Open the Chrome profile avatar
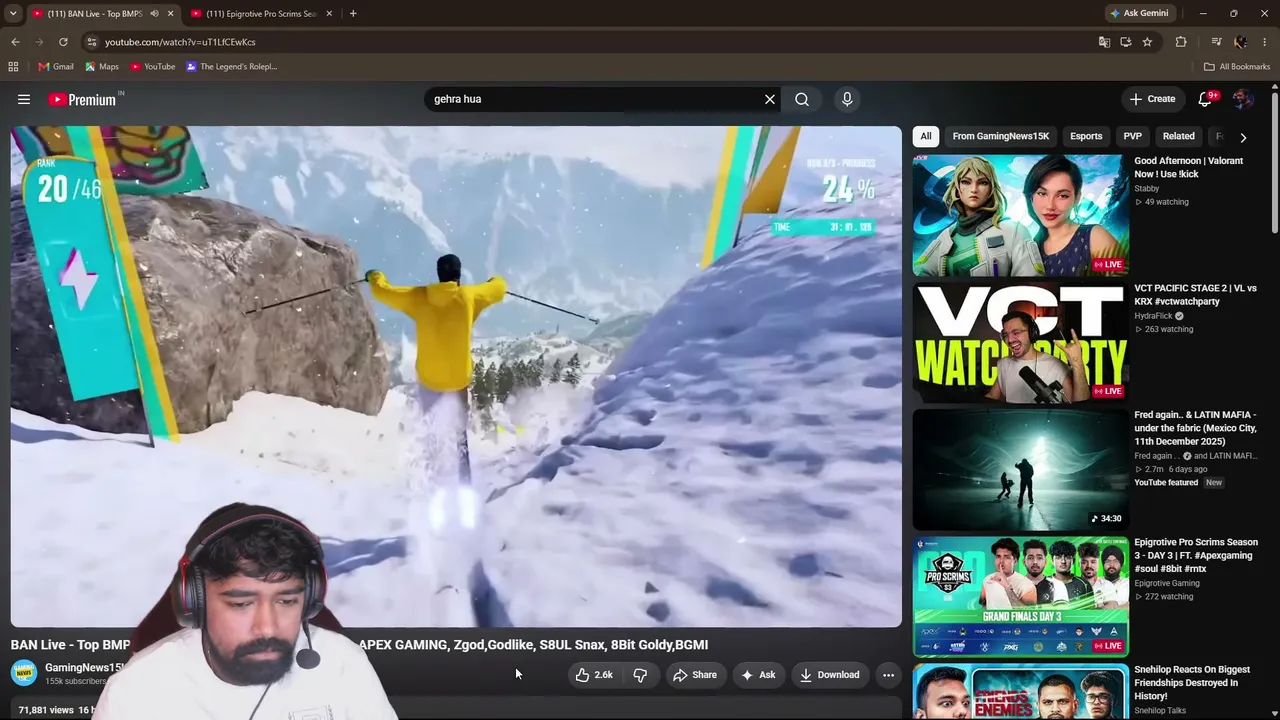Screen dimensions: 1280x720 click(1241, 42)
